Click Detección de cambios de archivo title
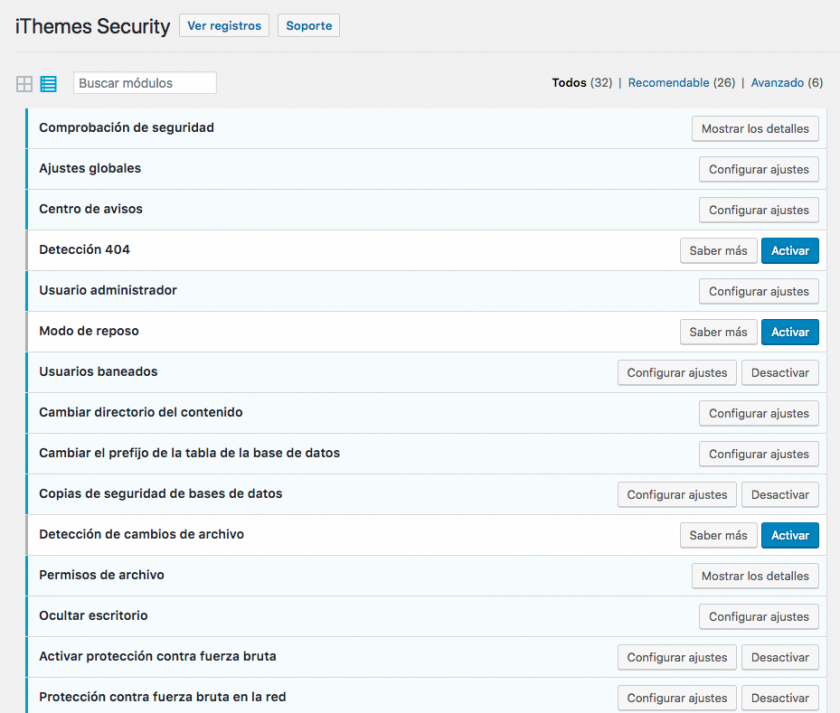Viewport: 840px width, 713px height. [x=141, y=534]
